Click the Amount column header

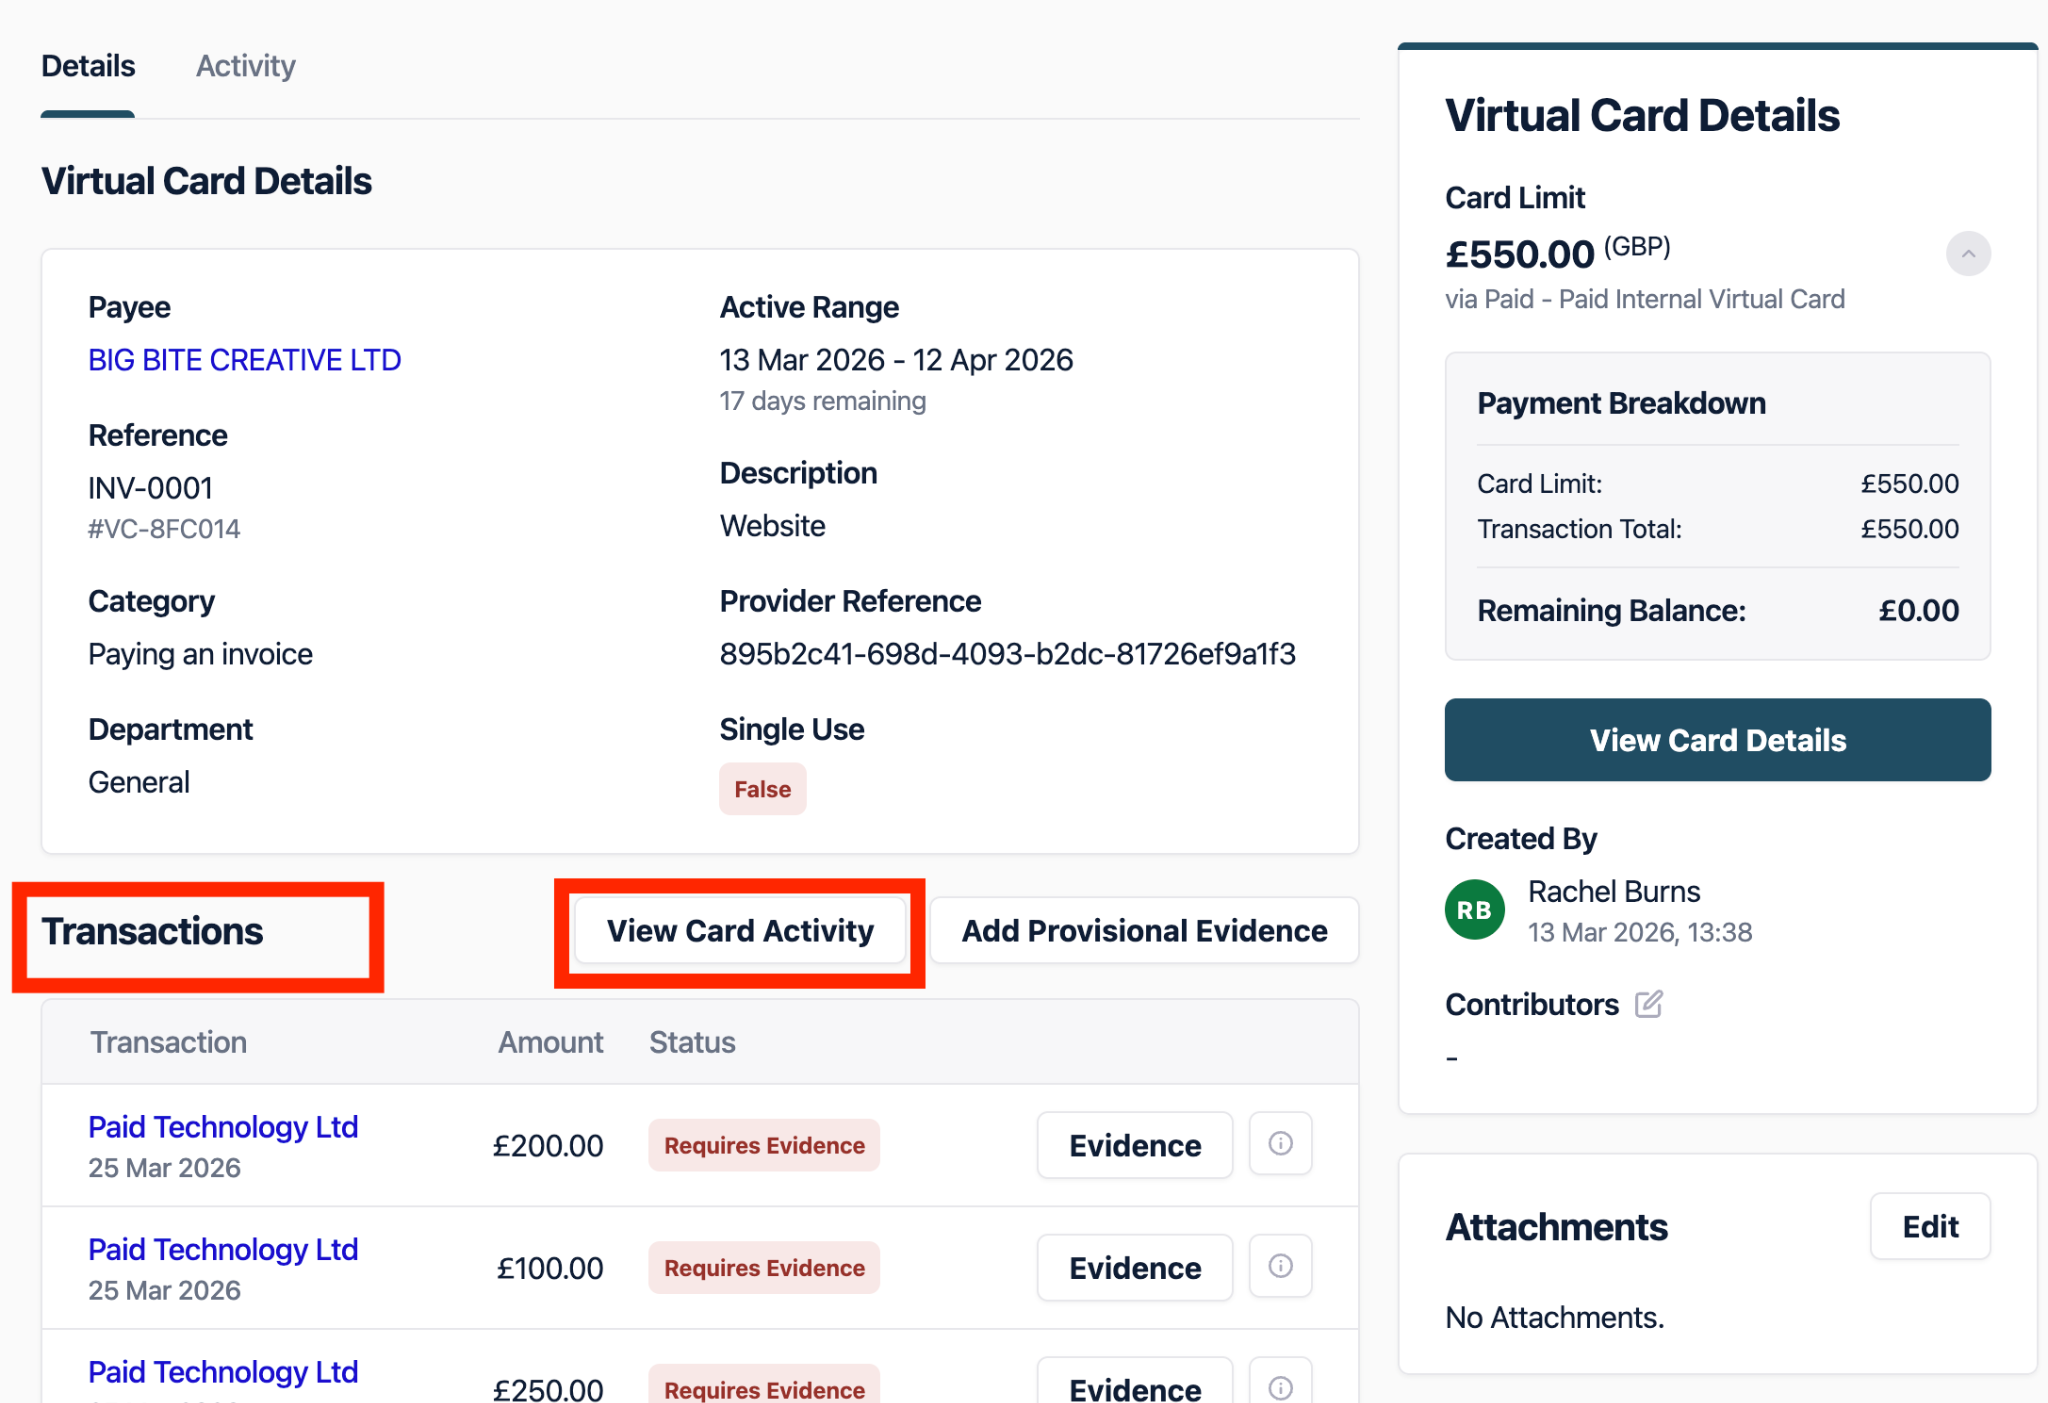coord(550,1042)
